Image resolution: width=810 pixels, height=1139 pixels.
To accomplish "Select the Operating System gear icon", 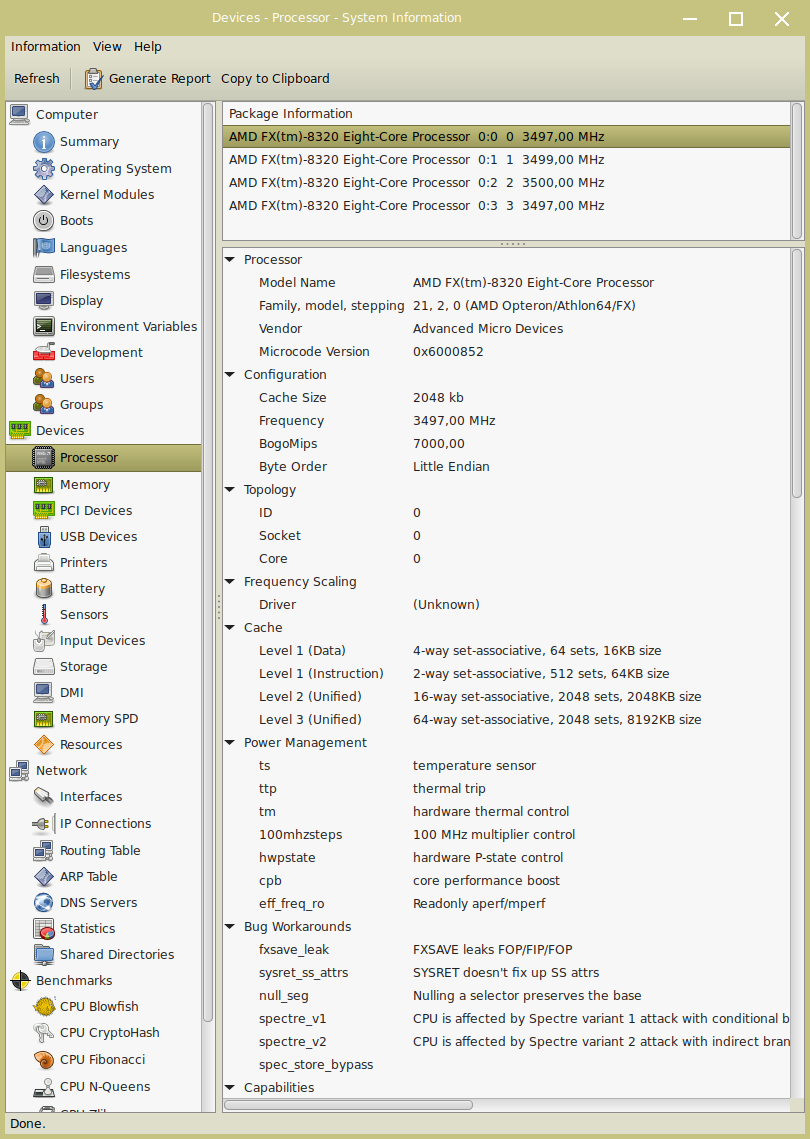I will (x=44, y=169).
